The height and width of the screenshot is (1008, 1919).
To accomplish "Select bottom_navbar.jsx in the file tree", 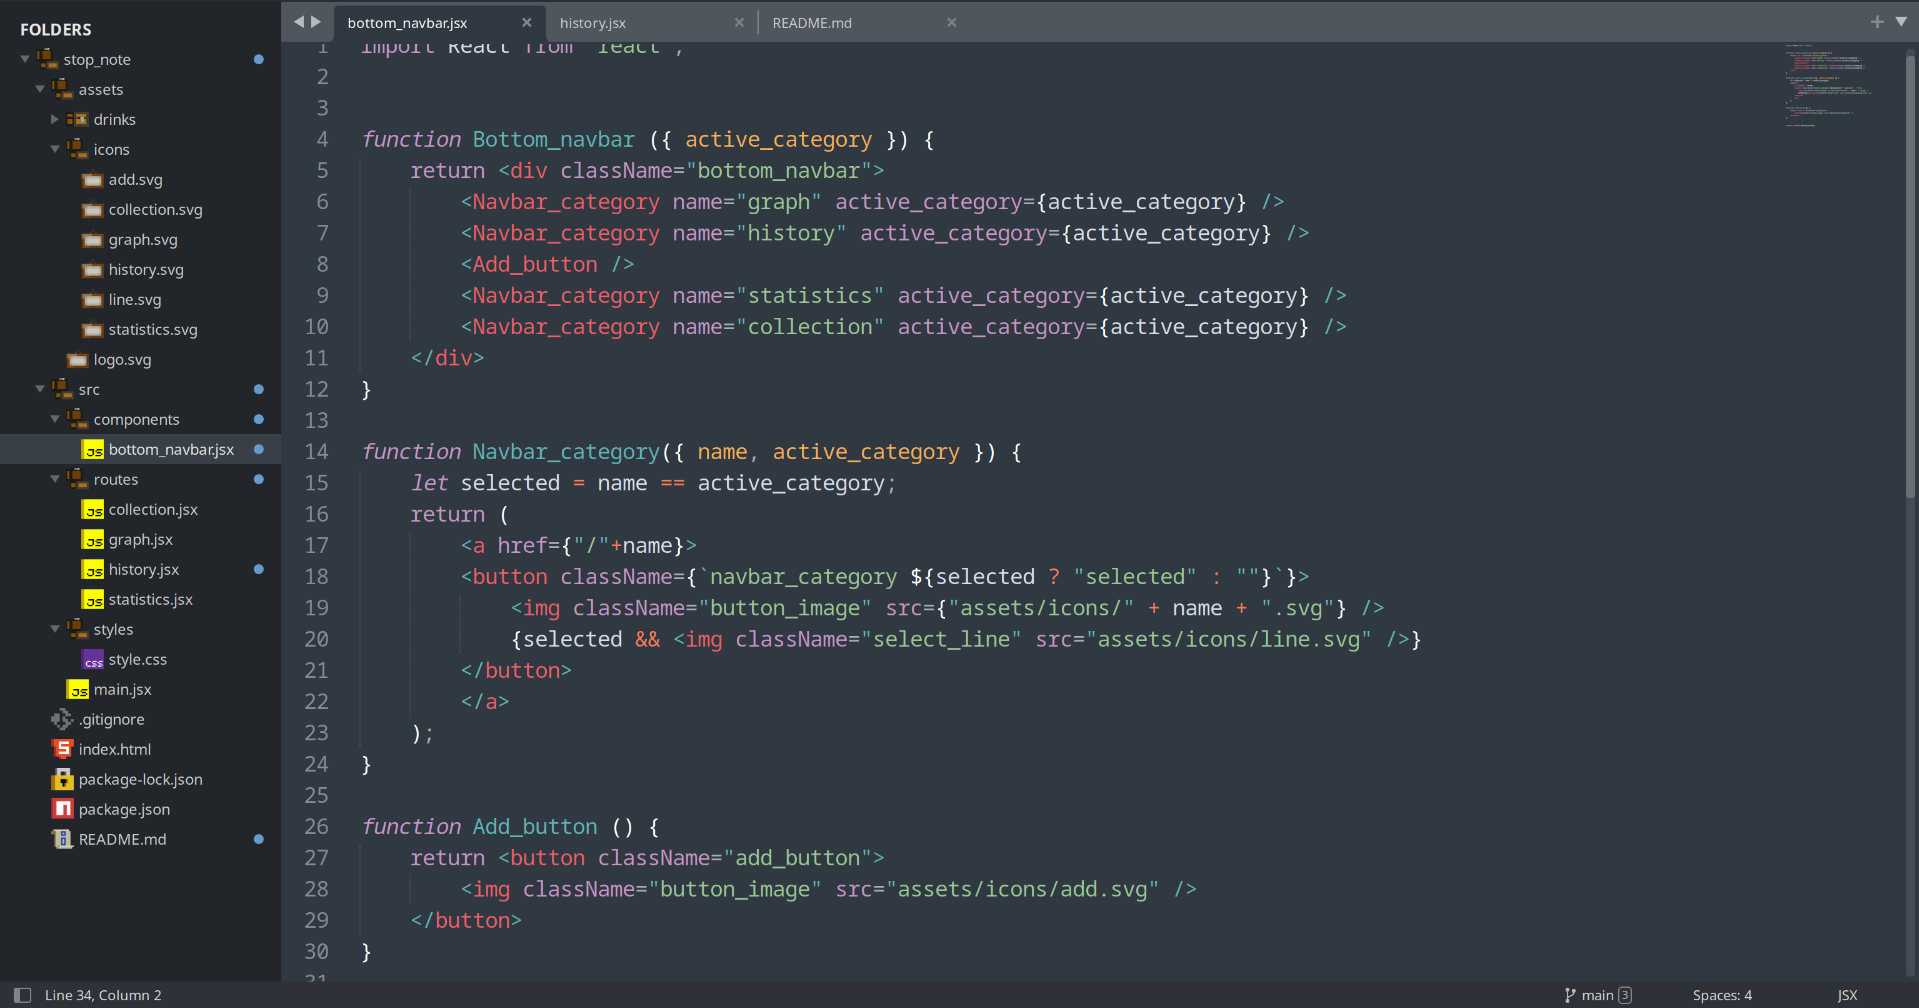I will click(171, 449).
